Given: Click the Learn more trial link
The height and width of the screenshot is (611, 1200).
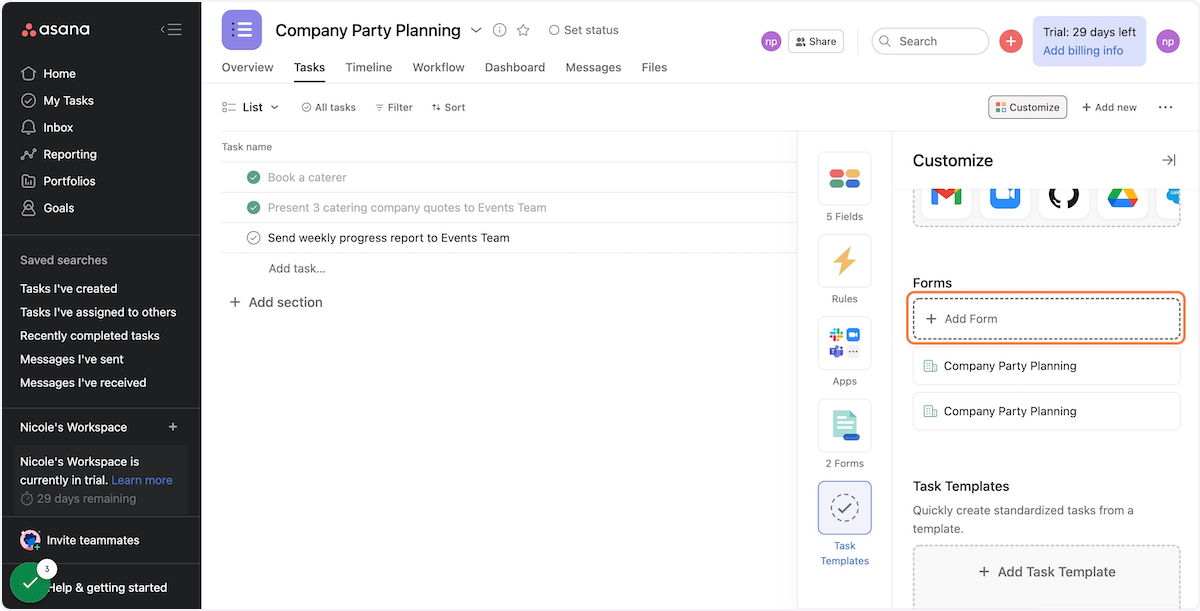Looking at the screenshot, I should 142,480.
